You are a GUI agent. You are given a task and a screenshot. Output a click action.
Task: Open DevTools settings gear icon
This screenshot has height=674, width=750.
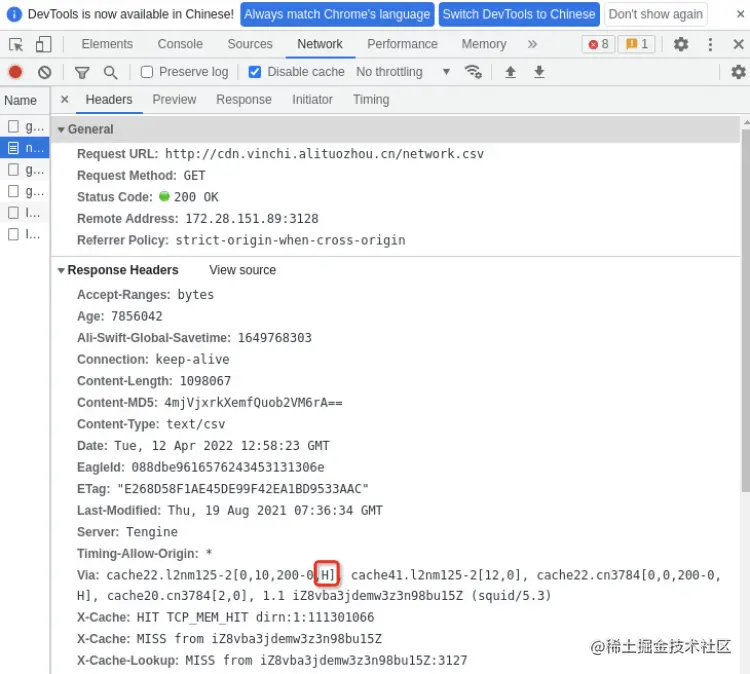(681, 44)
